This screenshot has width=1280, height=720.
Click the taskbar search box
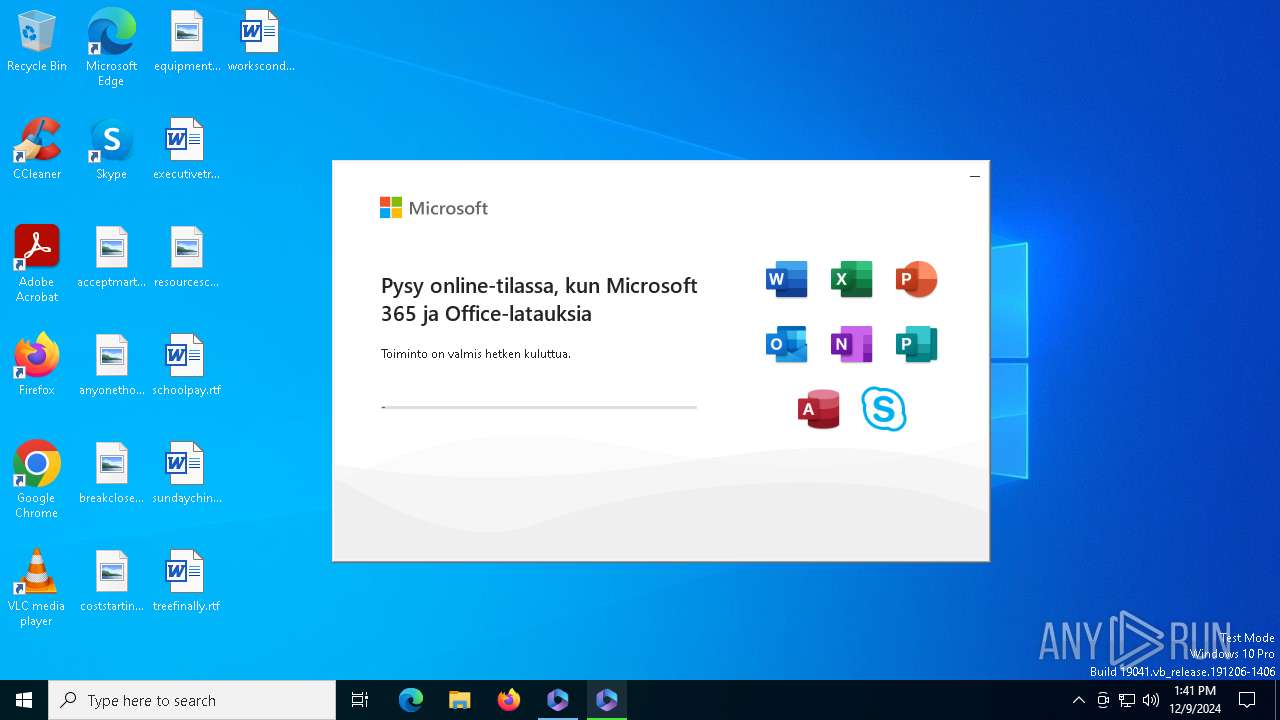pyautogui.click(x=192, y=700)
